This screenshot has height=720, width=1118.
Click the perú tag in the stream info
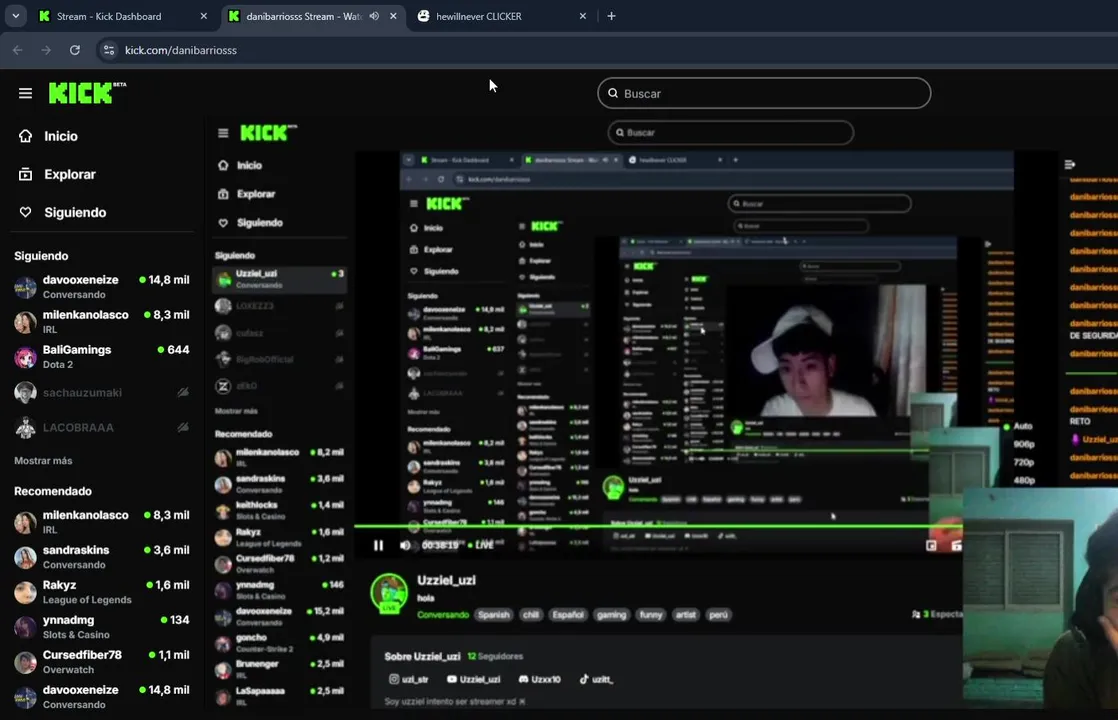click(719, 614)
